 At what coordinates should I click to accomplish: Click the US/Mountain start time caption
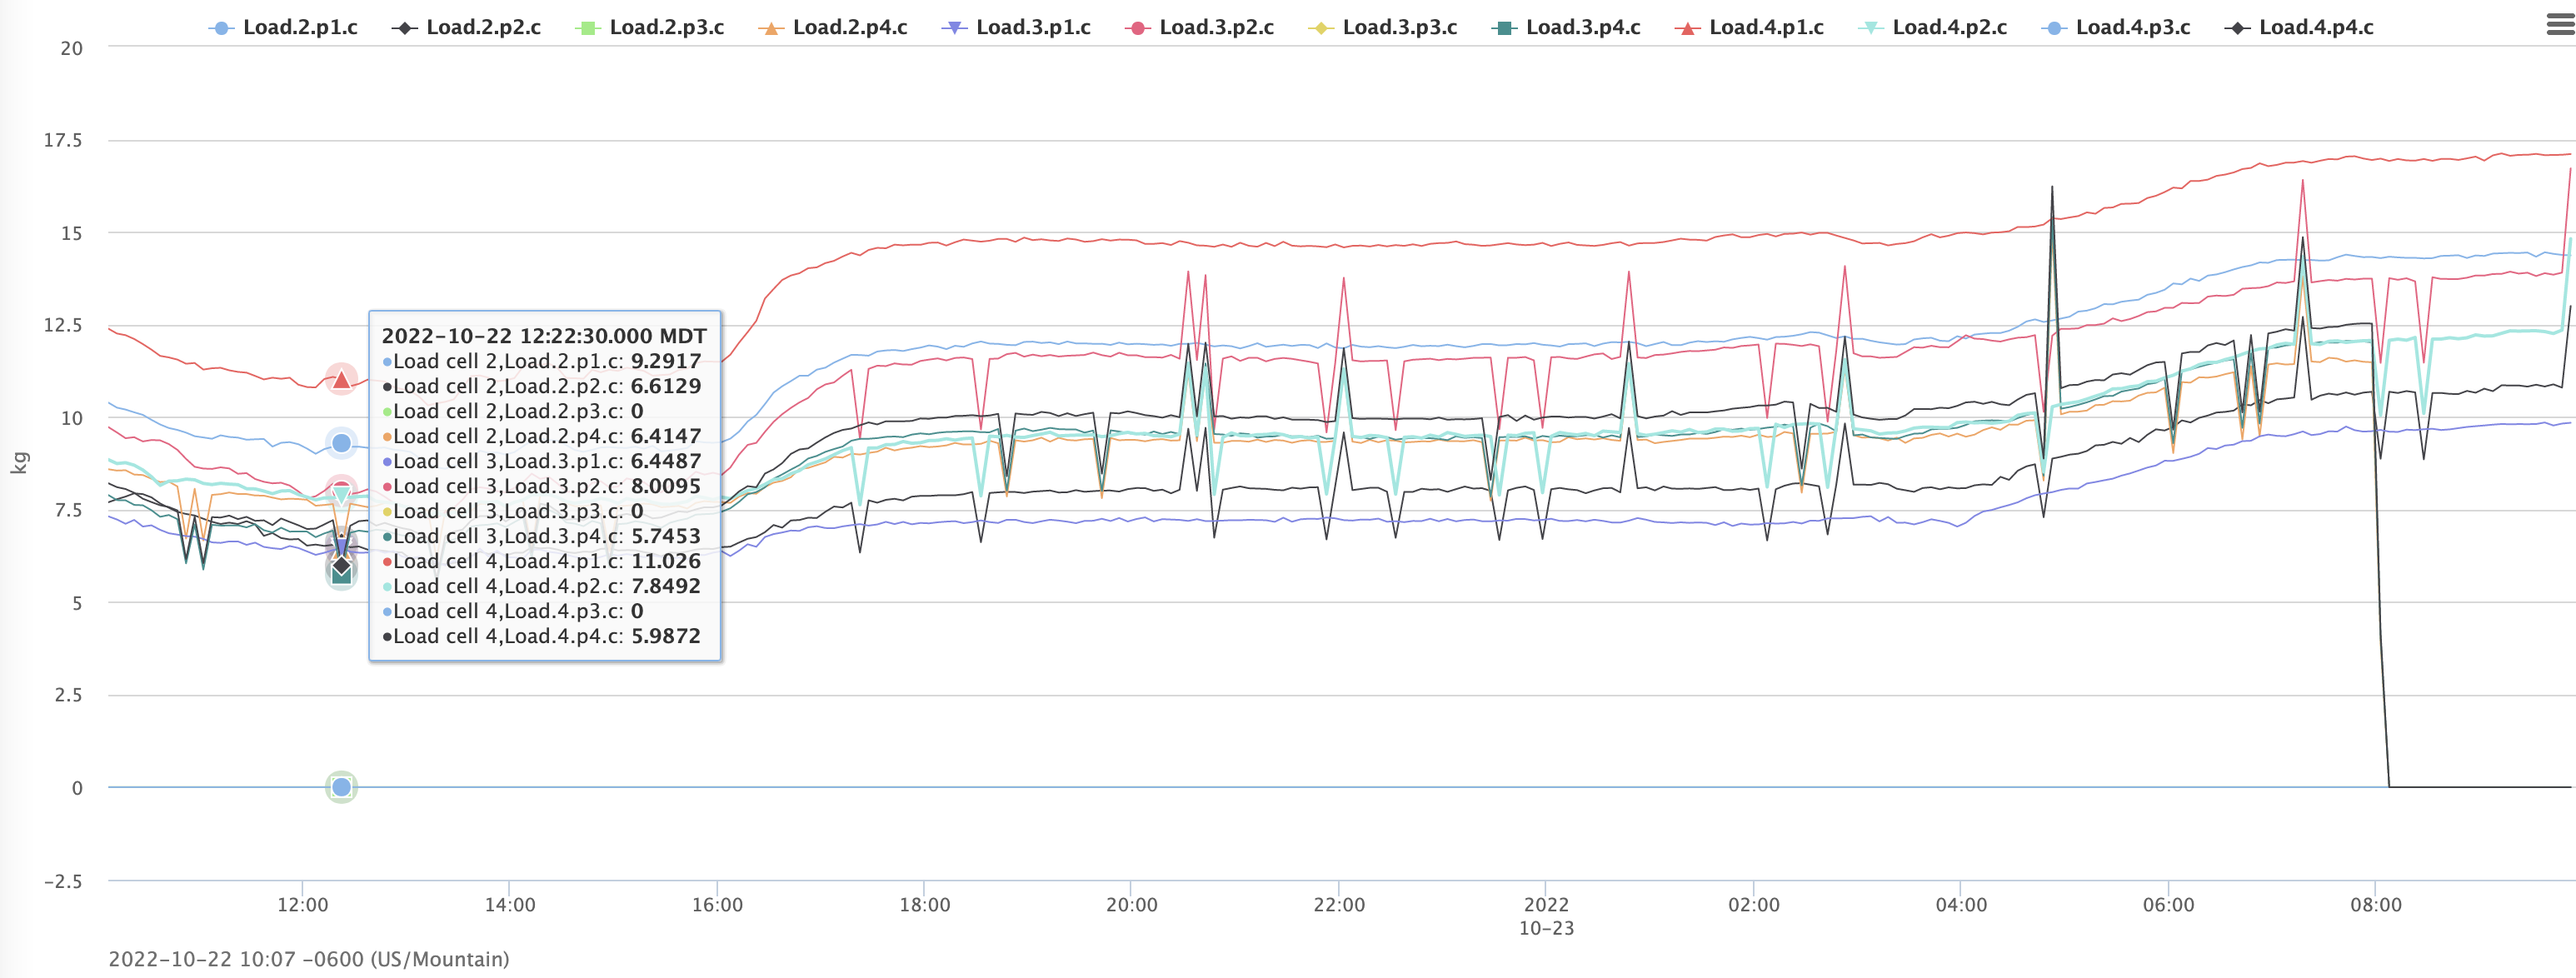pos(308,959)
